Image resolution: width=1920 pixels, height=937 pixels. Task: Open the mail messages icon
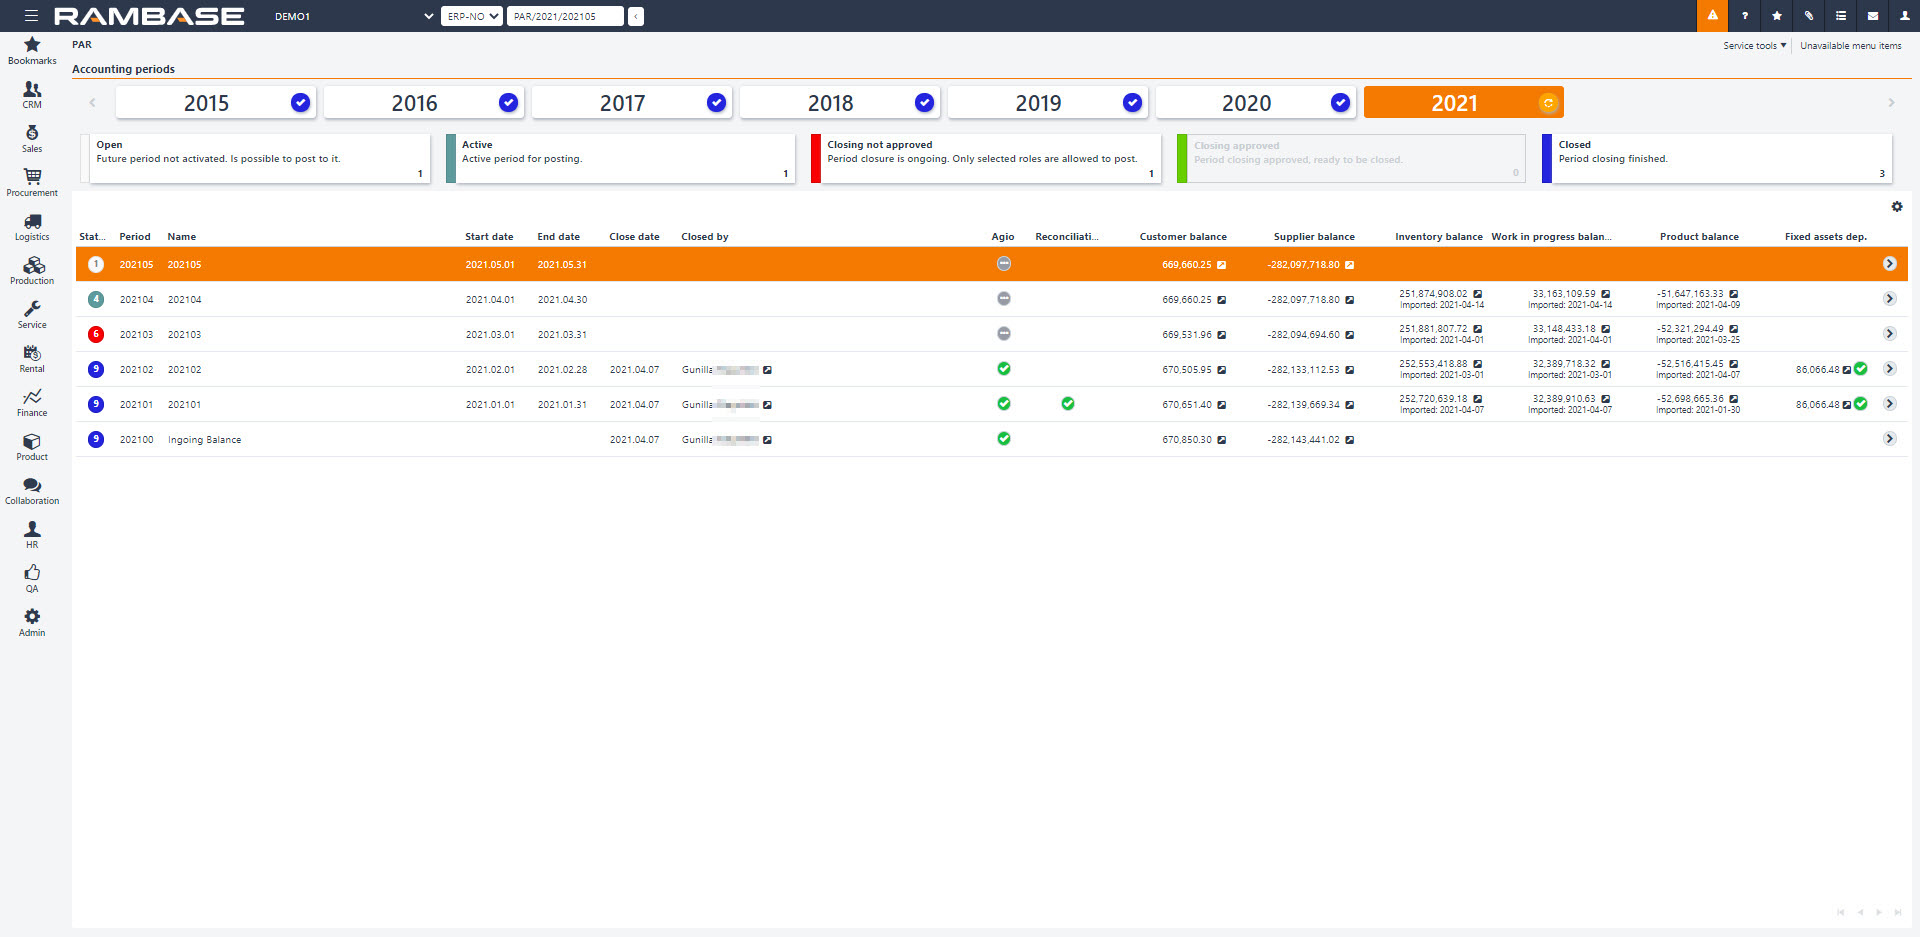tap(1872, 16)
